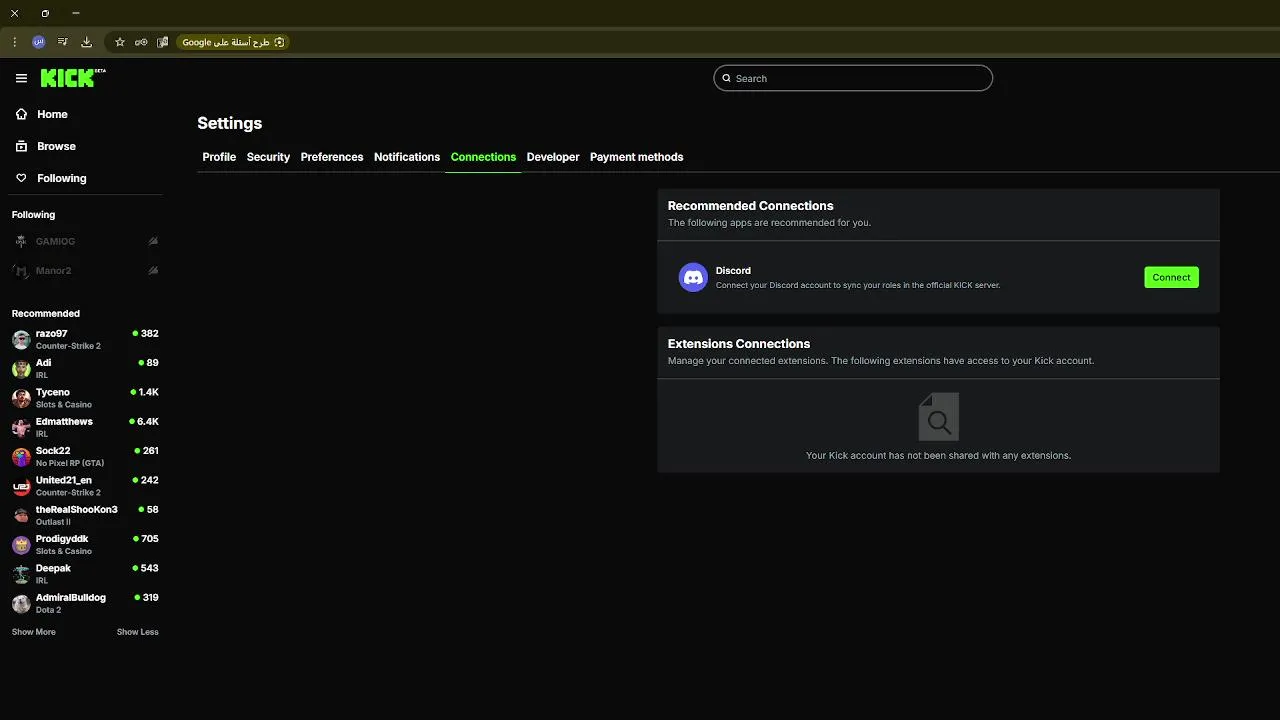
Task: Bookmark this page with the star icon
Action: tap(120, 42)
